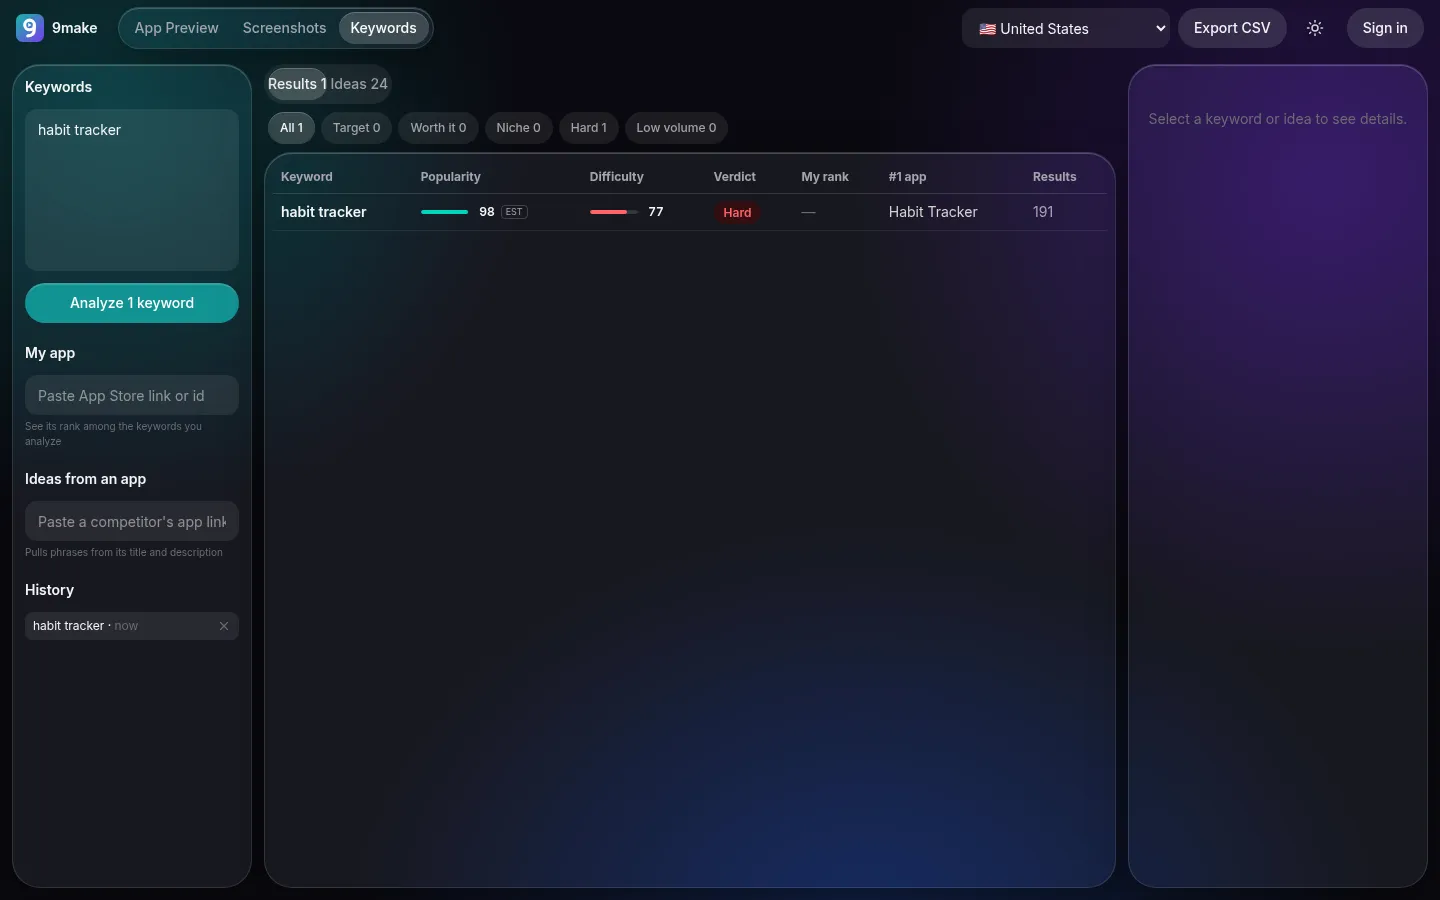Click the 9make logo icon

click(x=30, y=28)
